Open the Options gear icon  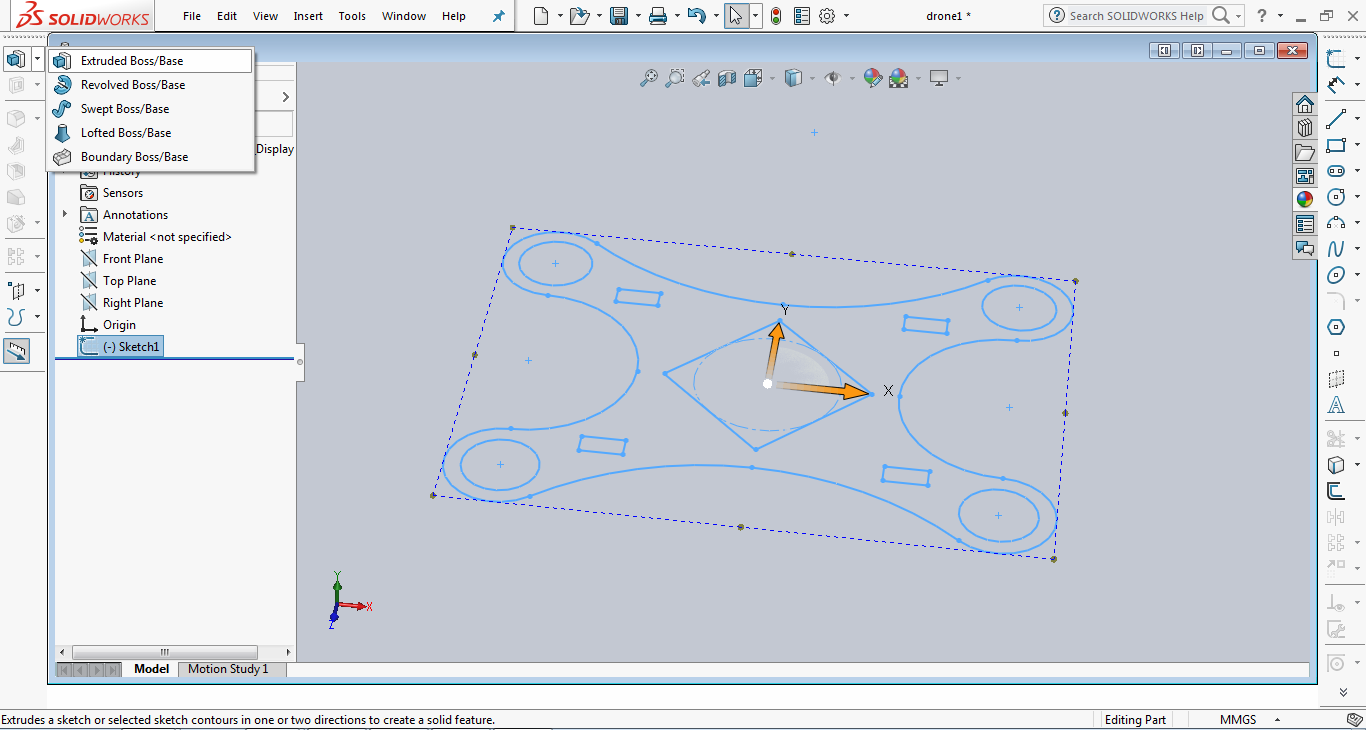pos(827,16)
